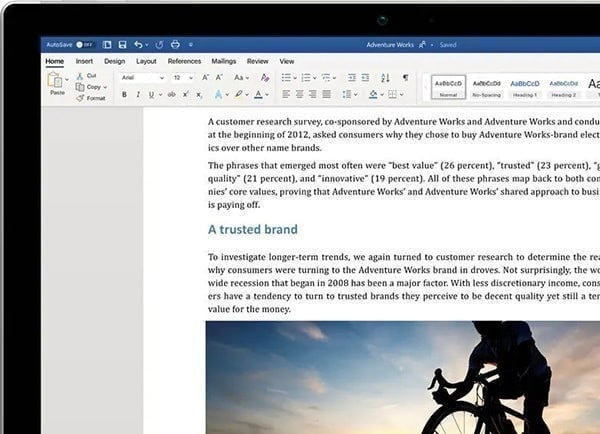The height and width of the screenshot is (434, 600).
Task: Open the undo history dropdown arrow
Action: [x=147, y=45]
